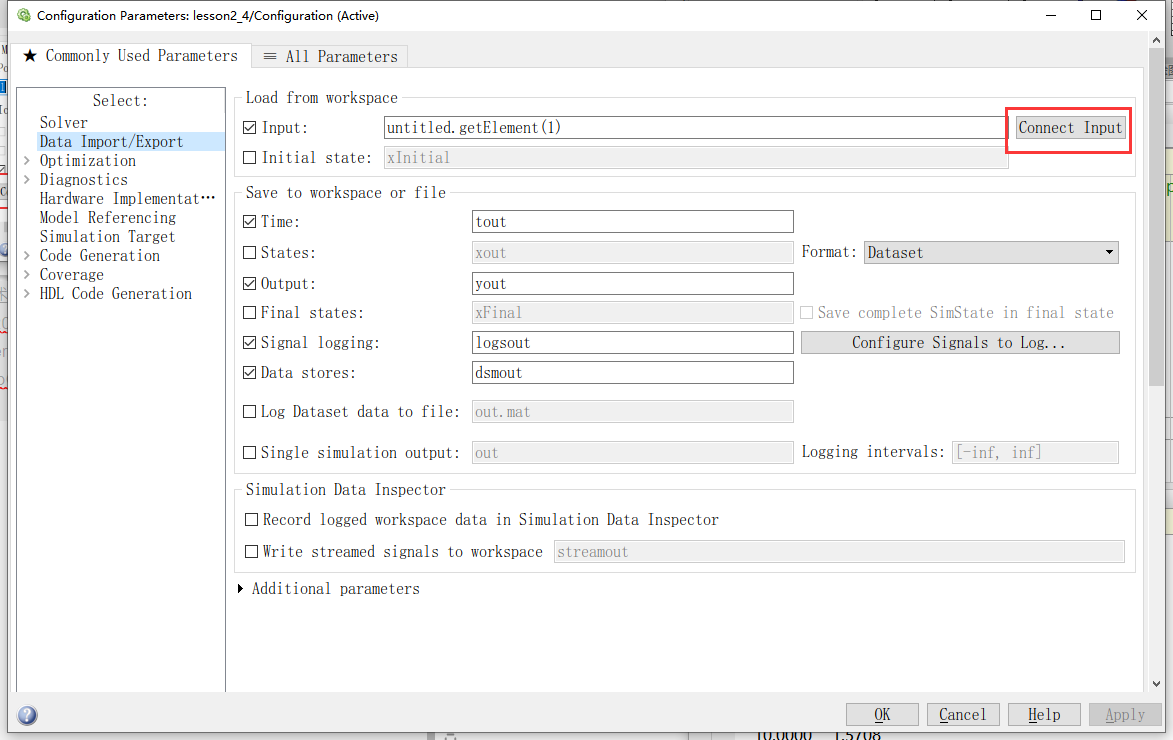The height and width of the screenshot is (740, 1173).
Task: Uncheck the Output checkbox
Action: point(250,283)
